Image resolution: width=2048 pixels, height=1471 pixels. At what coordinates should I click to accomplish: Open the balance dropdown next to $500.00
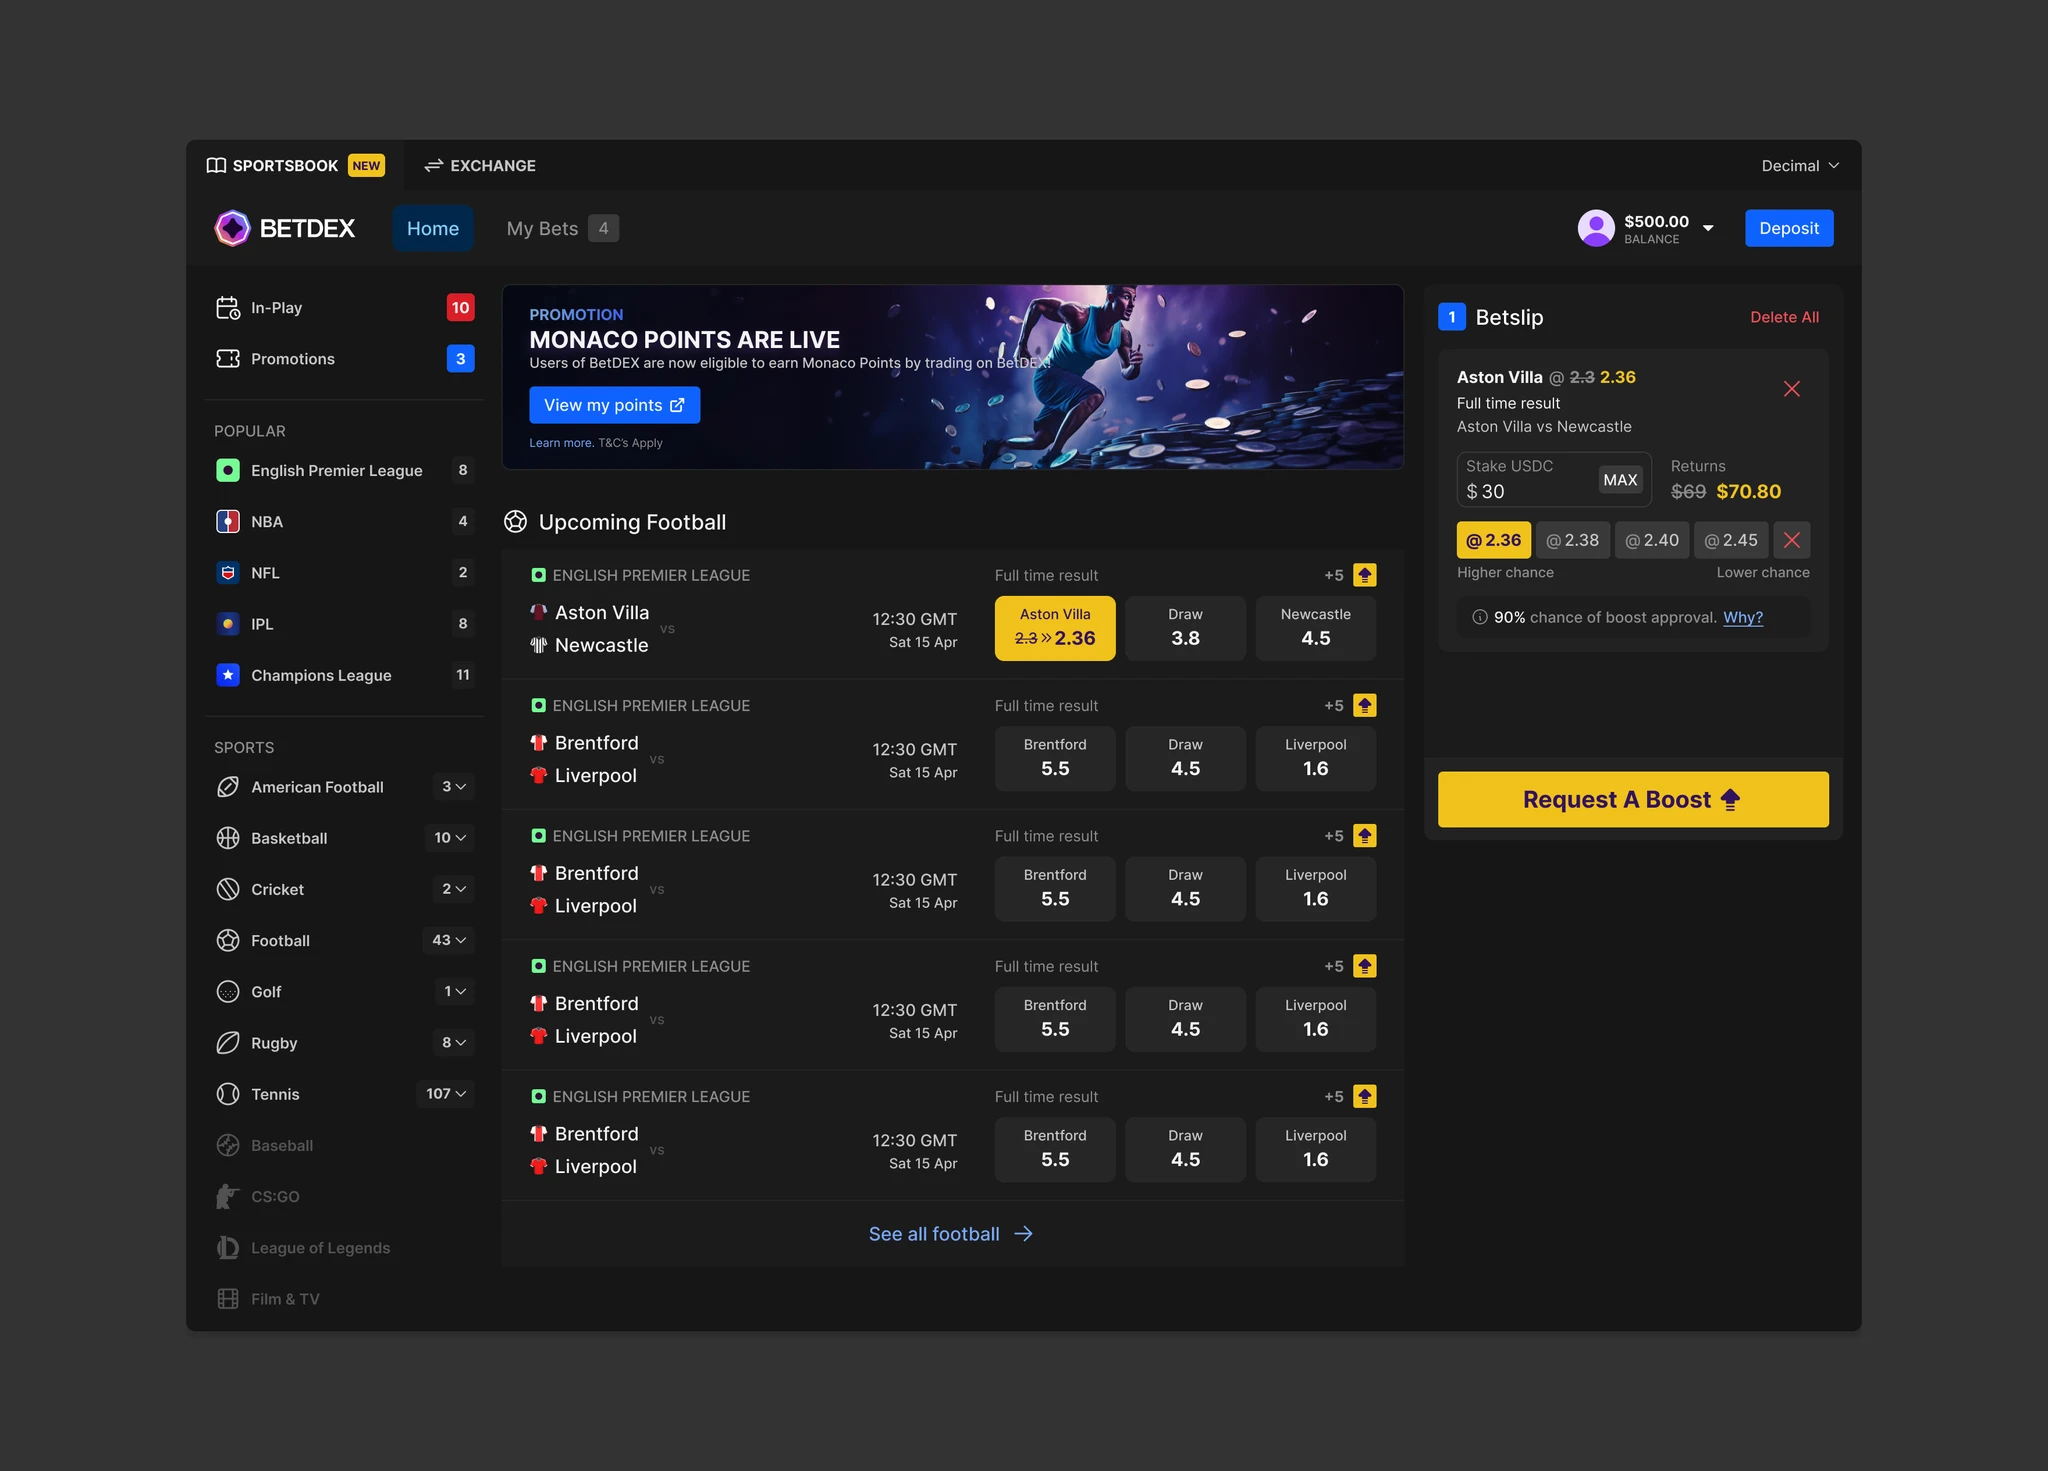pos(1710,228)
